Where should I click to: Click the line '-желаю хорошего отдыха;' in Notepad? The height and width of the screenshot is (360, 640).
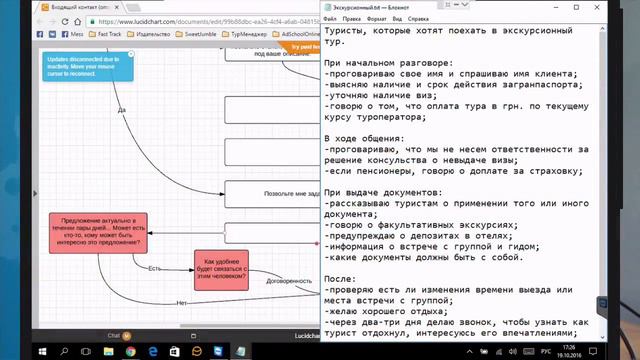tap(386, 311)
